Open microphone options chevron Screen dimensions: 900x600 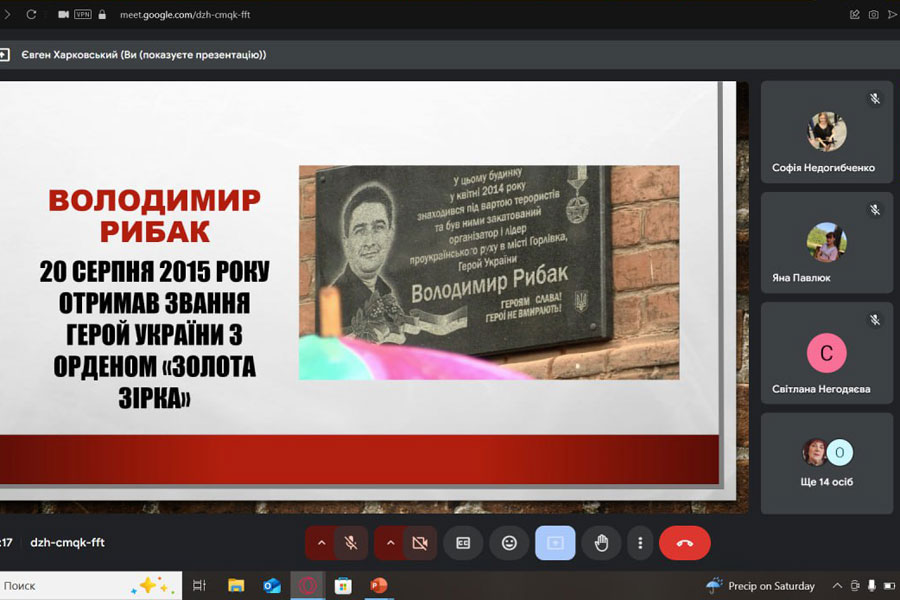321,543
